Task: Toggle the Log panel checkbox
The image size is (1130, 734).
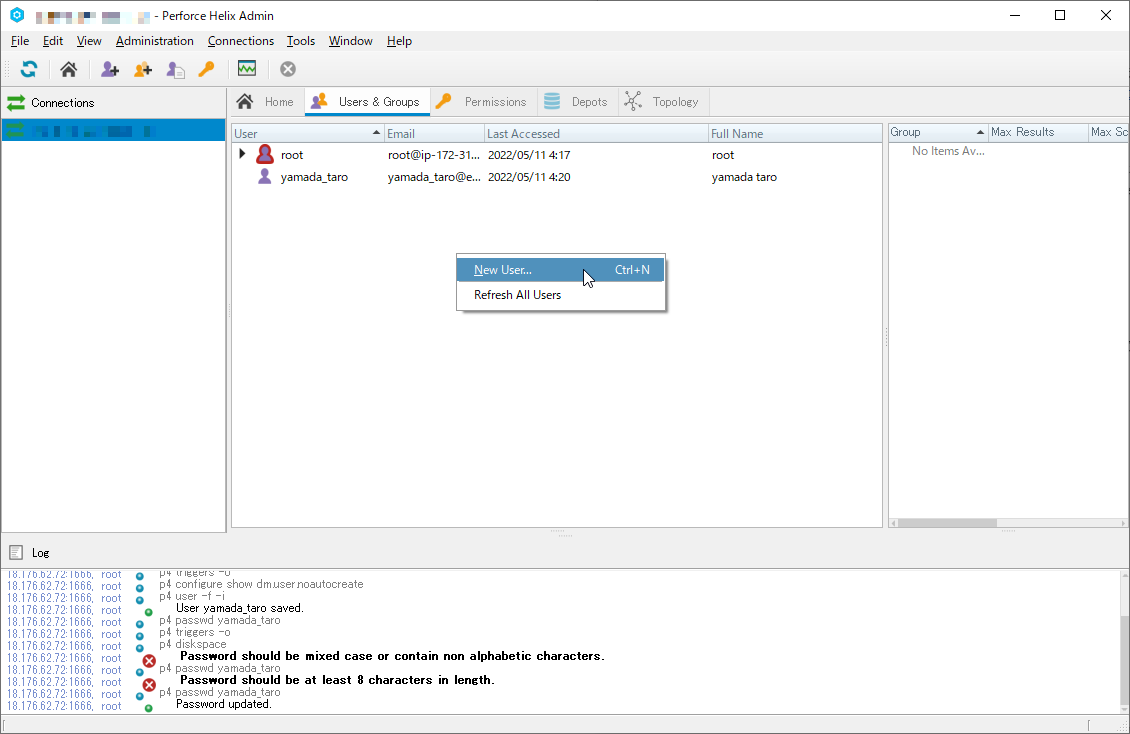Action: (x=16, y=552)
